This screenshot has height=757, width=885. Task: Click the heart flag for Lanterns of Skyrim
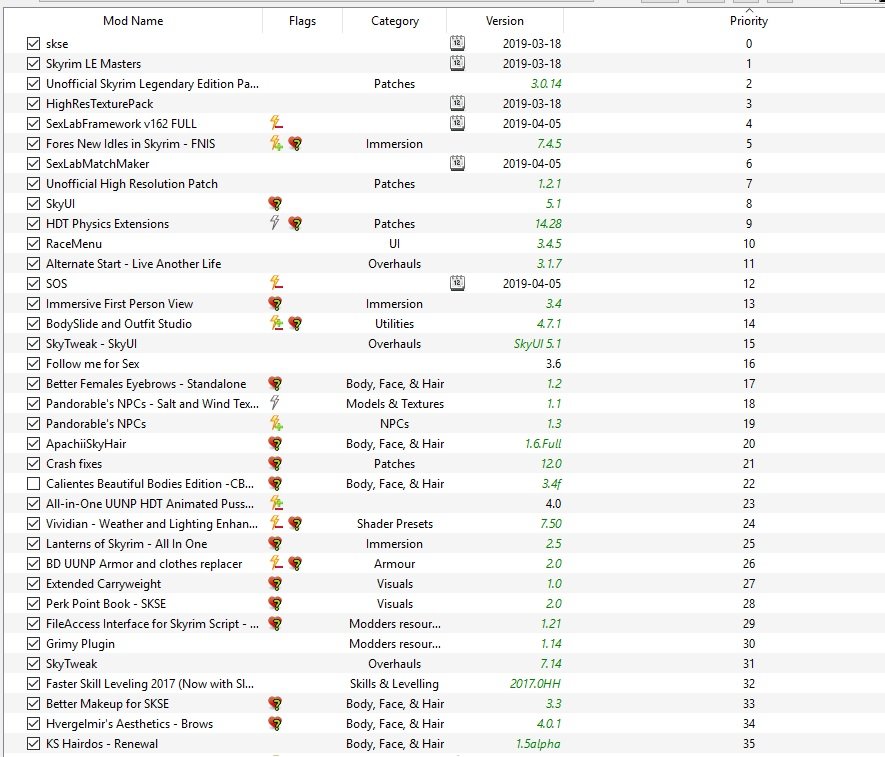pyautogui.click(x=275, y=544)
